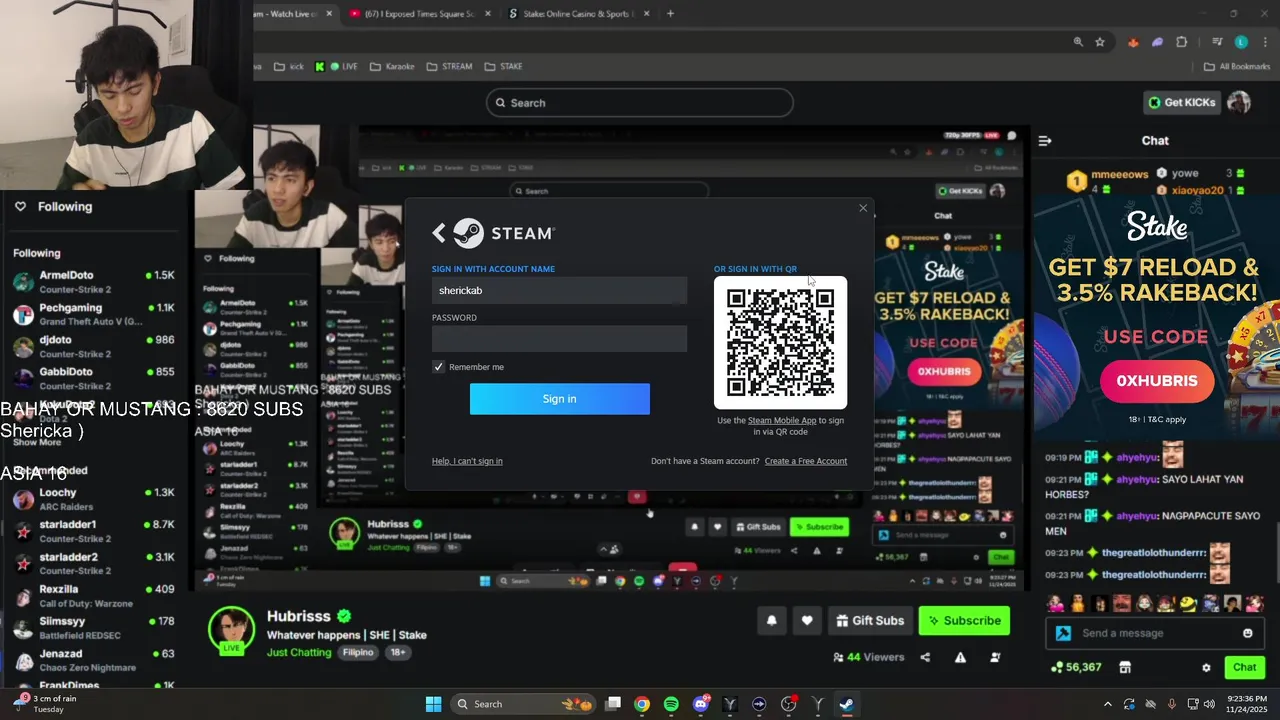The width and height of the screenshot is (1280, 720).
Task: Click the share stream icon
Action: [925, 657]
